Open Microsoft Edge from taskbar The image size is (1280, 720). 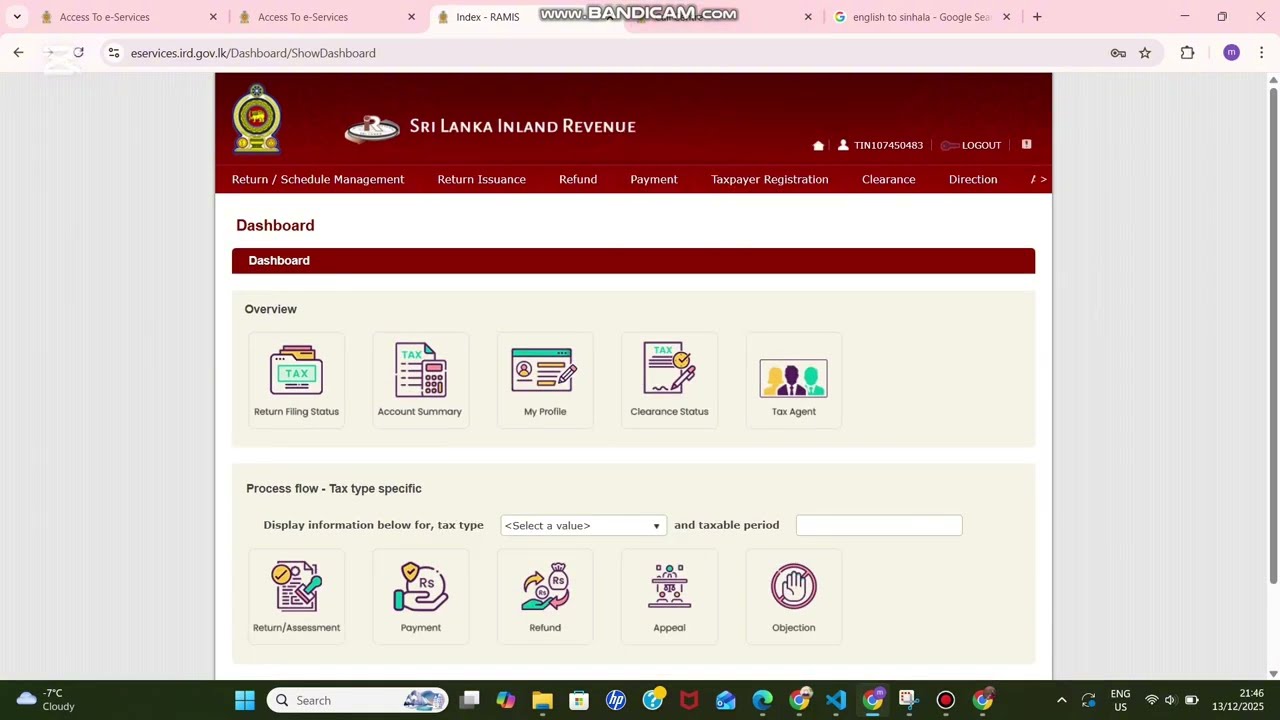[762, 700]
